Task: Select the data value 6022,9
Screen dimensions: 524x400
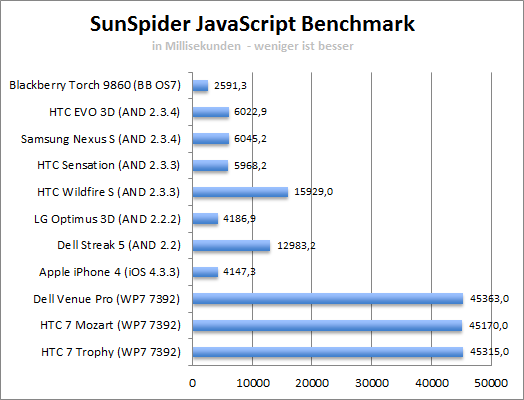Action: click(x=250, y=112)
